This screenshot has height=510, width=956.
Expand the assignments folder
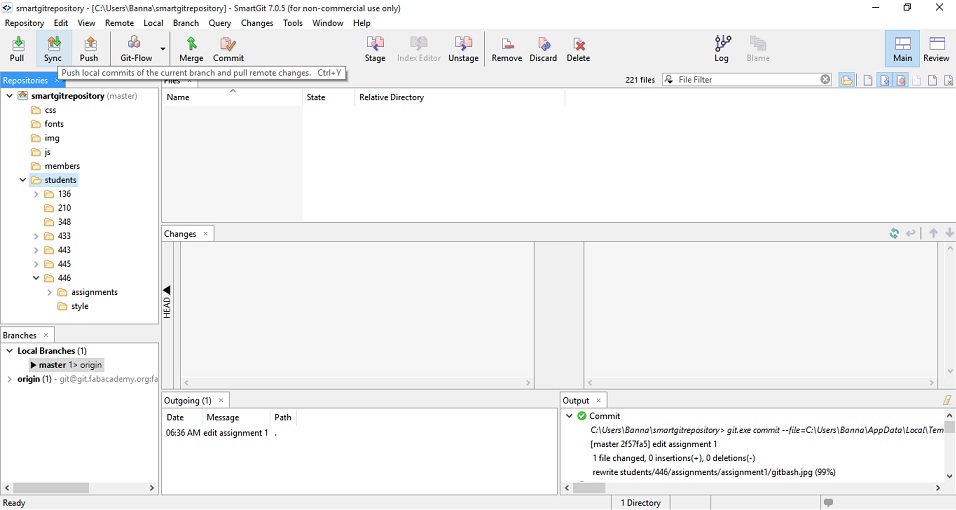click(49, 292)
